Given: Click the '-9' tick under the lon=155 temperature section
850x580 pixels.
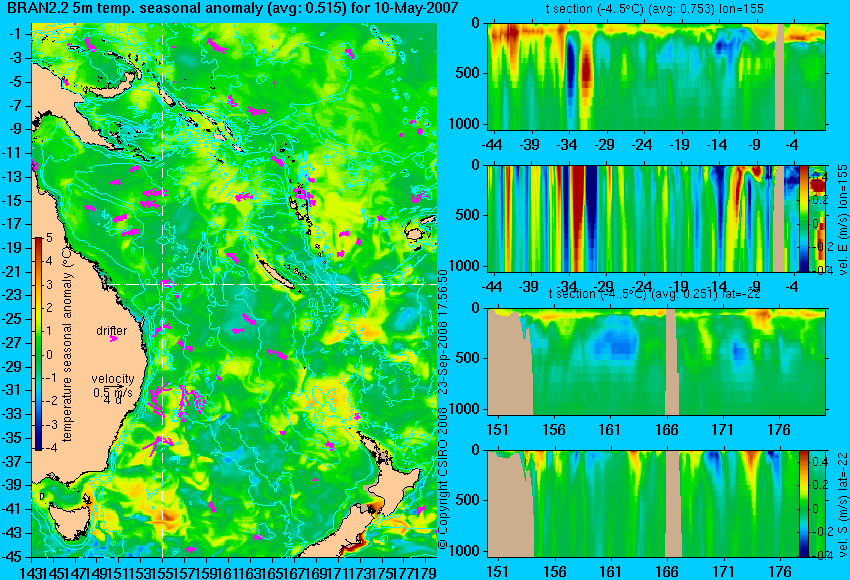Looking at the screenshot, I should (755, 145).
